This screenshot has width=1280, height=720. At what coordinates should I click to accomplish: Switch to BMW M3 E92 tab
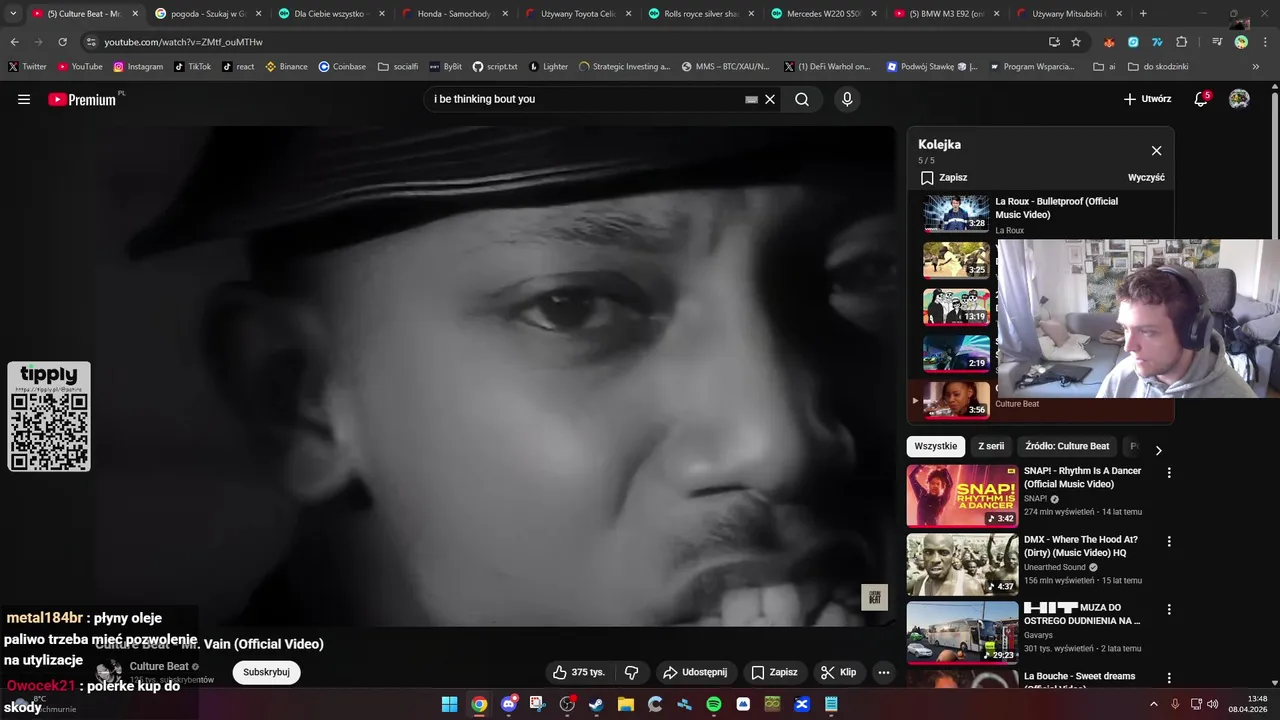click(947, 14)
